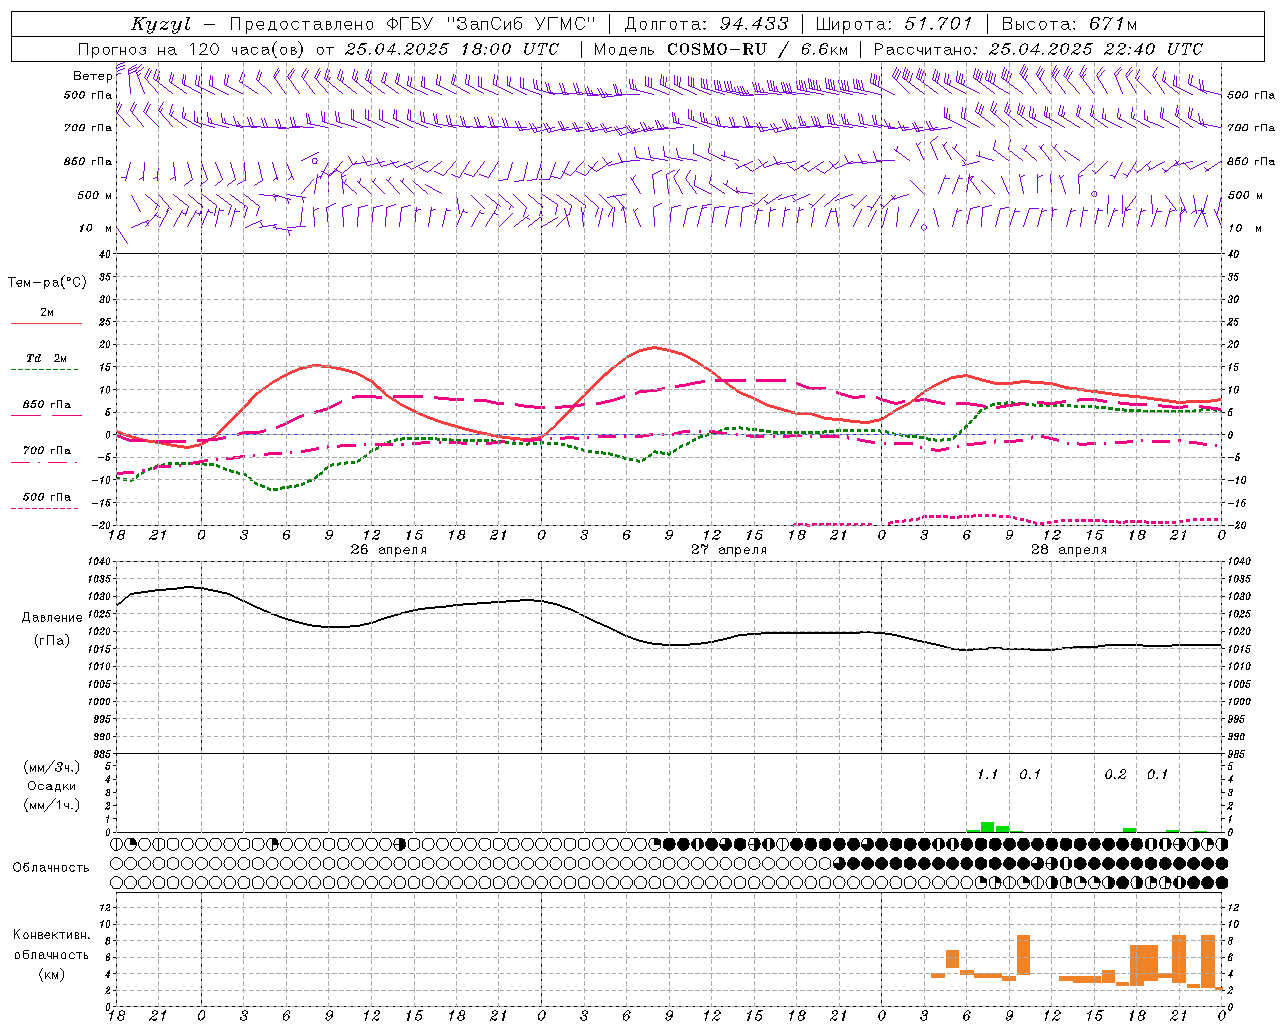Select the model label COSMO-RU / 6.6км

tap(757, 49)
